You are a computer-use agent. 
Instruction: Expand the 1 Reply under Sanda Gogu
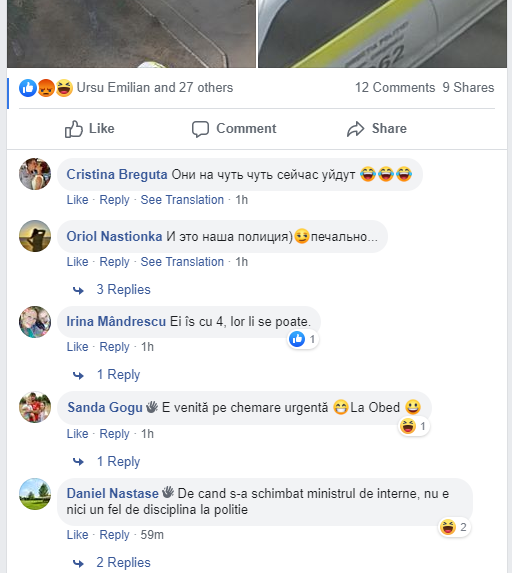tap(118, 462)
